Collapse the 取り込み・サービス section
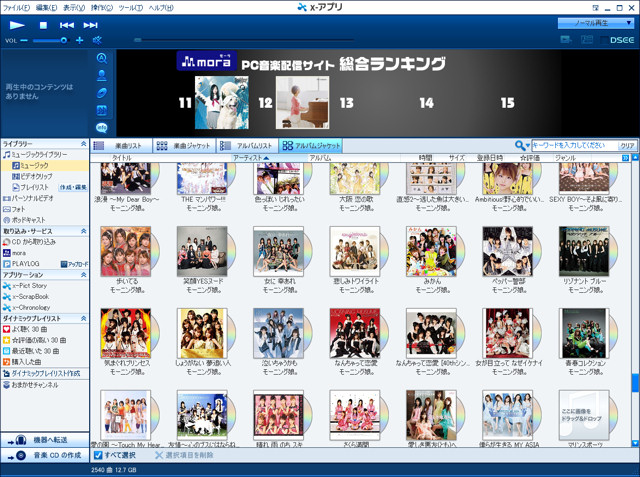The width and height of the screenshot is (640, 477). [83, 231]
